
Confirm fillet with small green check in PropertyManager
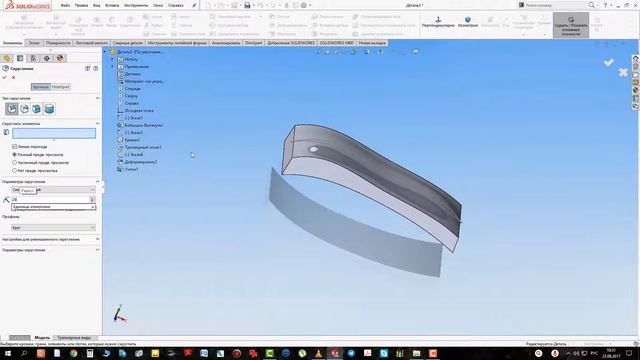(4, 77)
